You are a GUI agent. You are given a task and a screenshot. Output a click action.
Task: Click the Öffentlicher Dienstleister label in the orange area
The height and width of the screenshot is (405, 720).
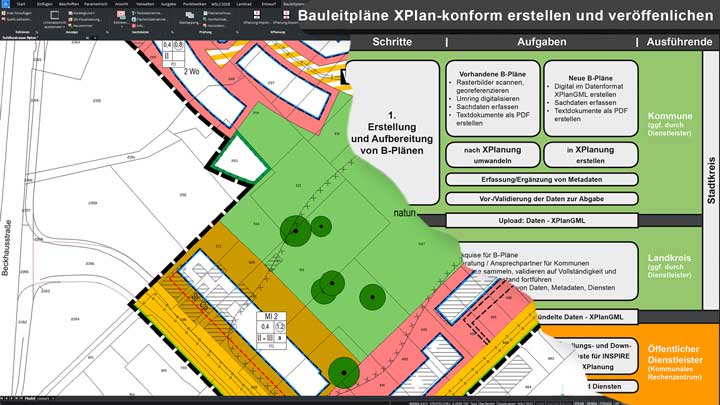coord(675,354)
